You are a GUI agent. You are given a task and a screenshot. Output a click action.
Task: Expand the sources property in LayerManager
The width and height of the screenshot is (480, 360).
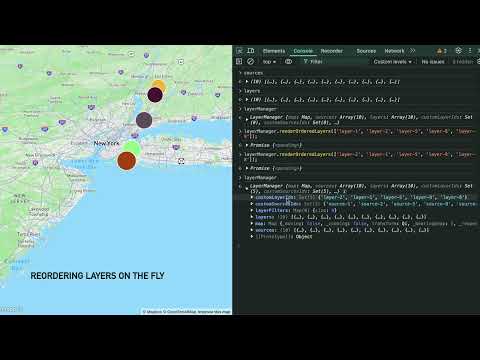[x=252, y=230]
